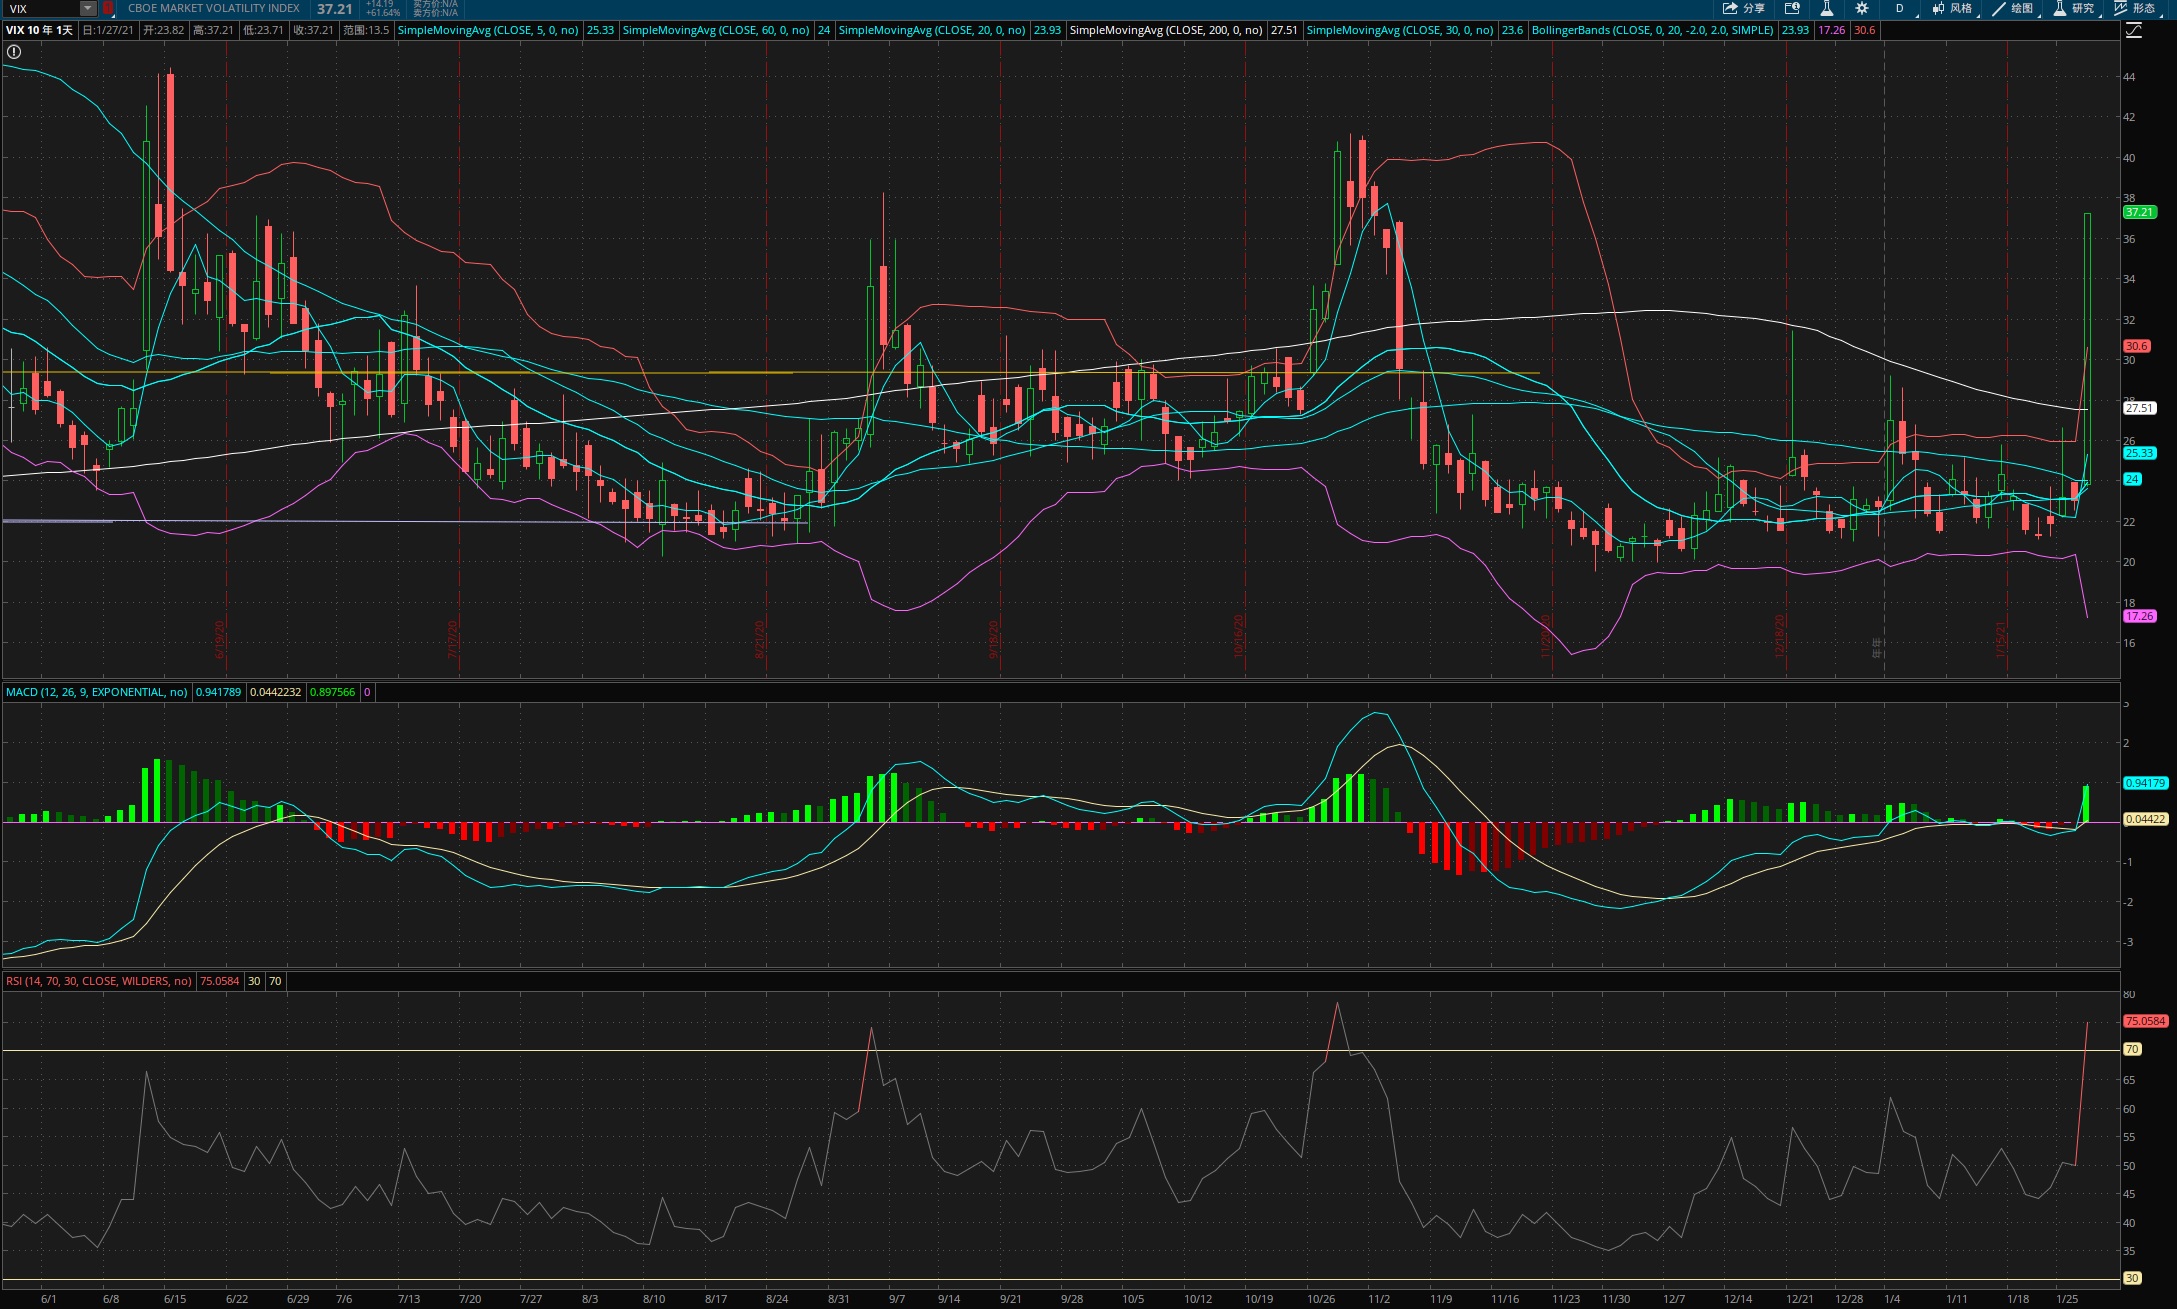This screenshot has height=1309, width=2177.
Task: Open chart settings gear icon
Action: tap(1862, 8)
